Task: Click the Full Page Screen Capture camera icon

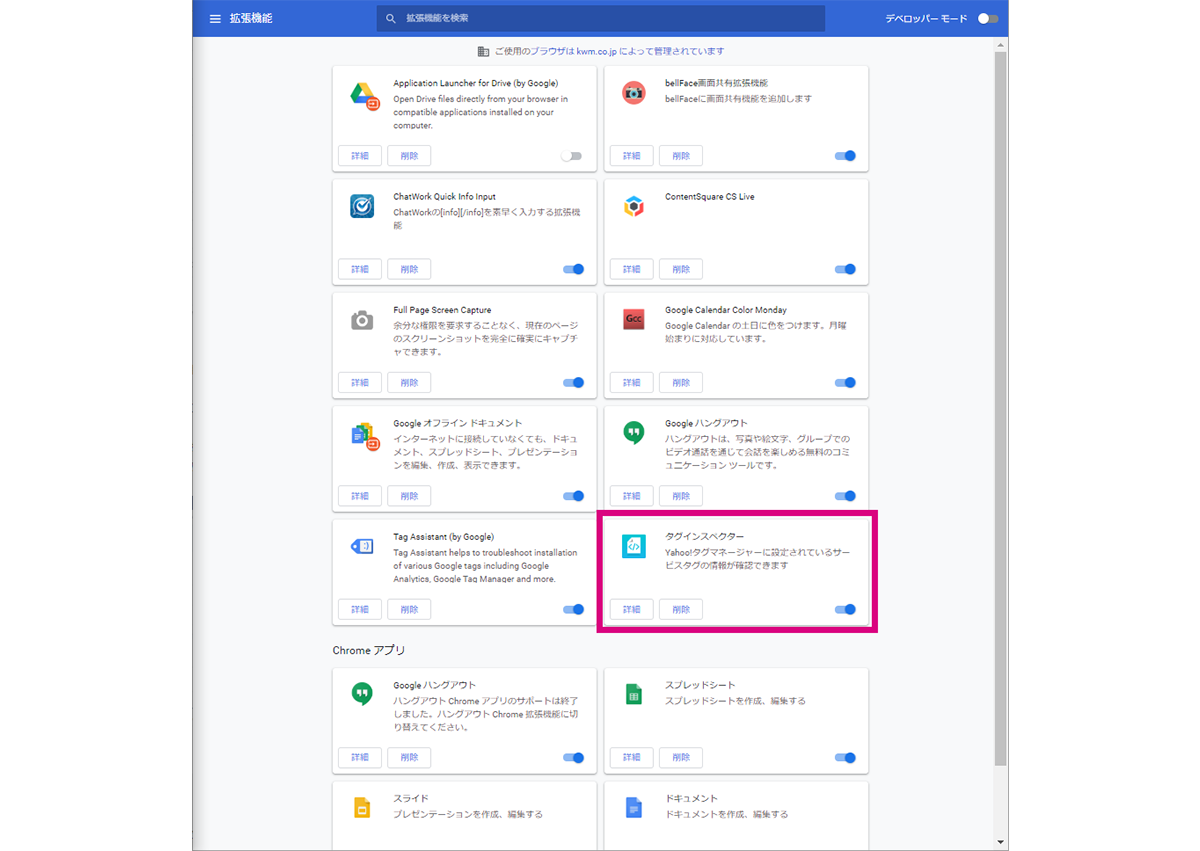Action: 362,320
